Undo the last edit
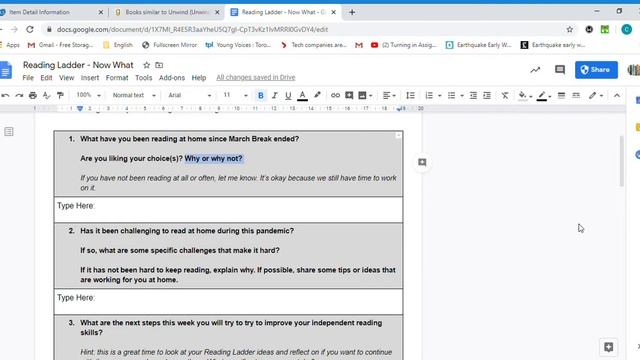The height and width of the screenshot is (360, 640). tap(5, 96)
